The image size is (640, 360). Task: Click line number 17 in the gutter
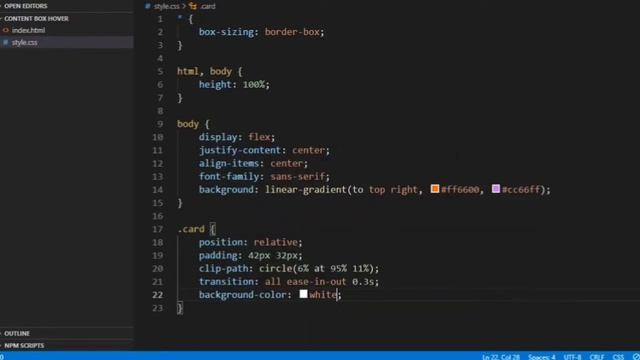(x=158, y=229)
